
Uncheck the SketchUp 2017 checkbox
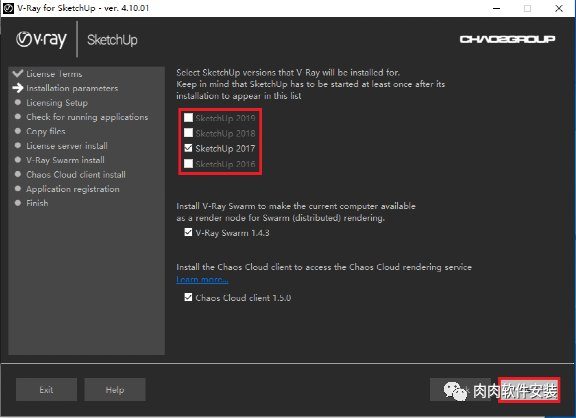pos(188,148)
